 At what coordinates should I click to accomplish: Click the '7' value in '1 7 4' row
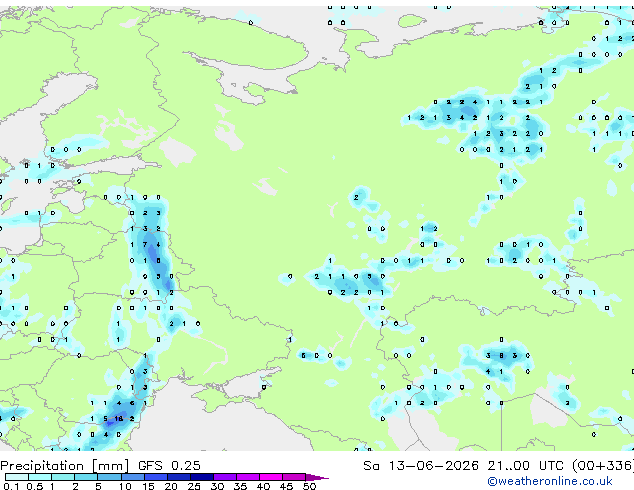[x=145, y=245]
